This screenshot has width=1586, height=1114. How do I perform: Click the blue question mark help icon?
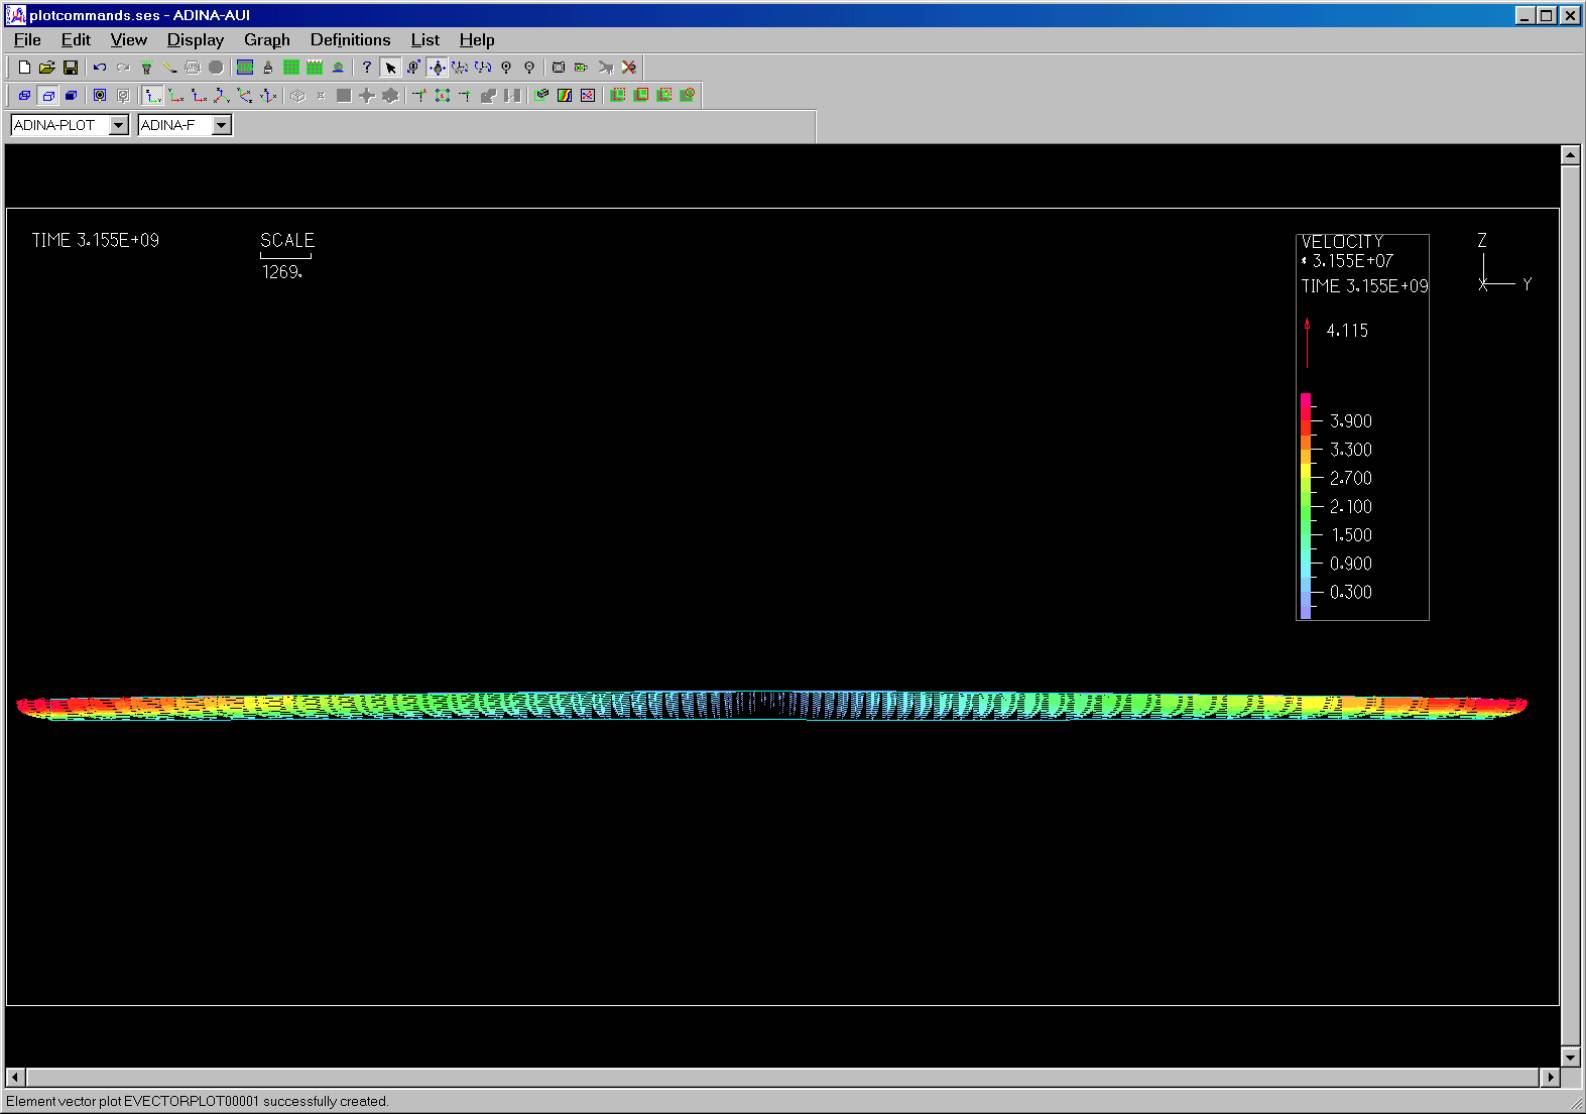click(367, 68)
